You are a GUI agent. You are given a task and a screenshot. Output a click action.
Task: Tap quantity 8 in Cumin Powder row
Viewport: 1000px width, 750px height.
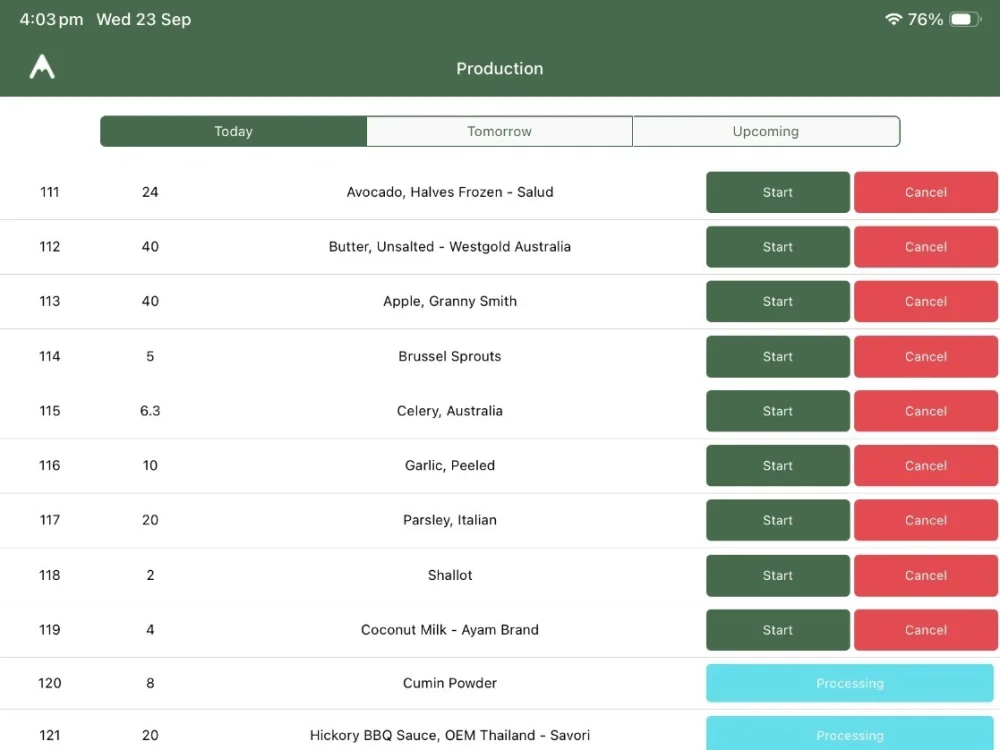(150, 683)
